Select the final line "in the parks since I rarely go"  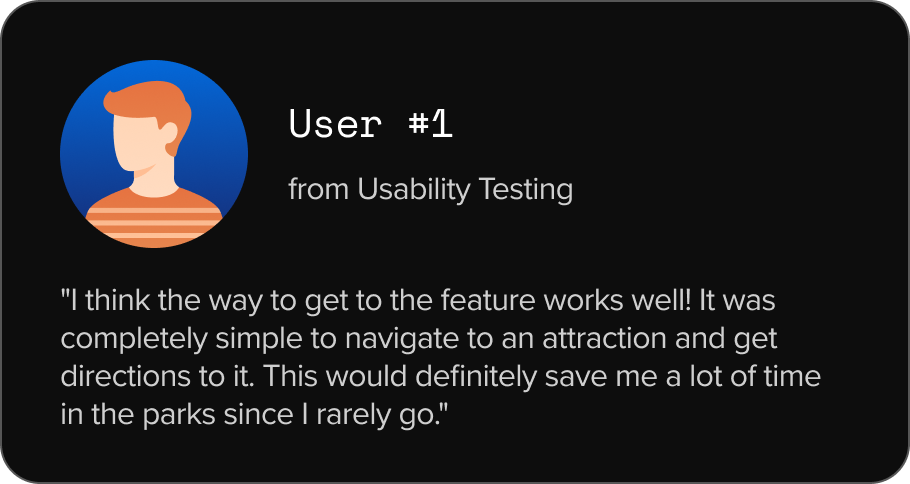pyautogui.click(x=255, y=415)
